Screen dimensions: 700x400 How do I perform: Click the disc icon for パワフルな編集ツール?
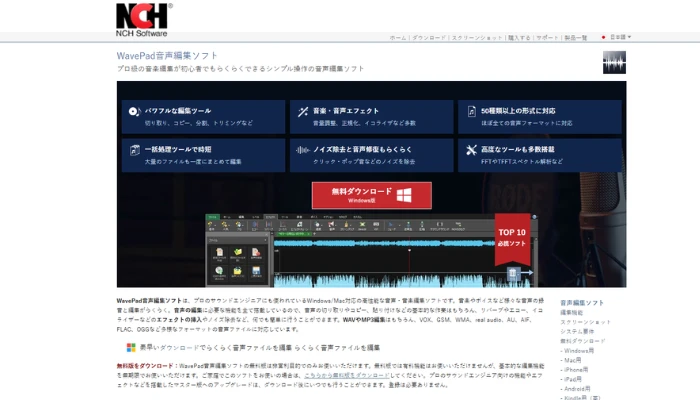[x=134, y=111]
